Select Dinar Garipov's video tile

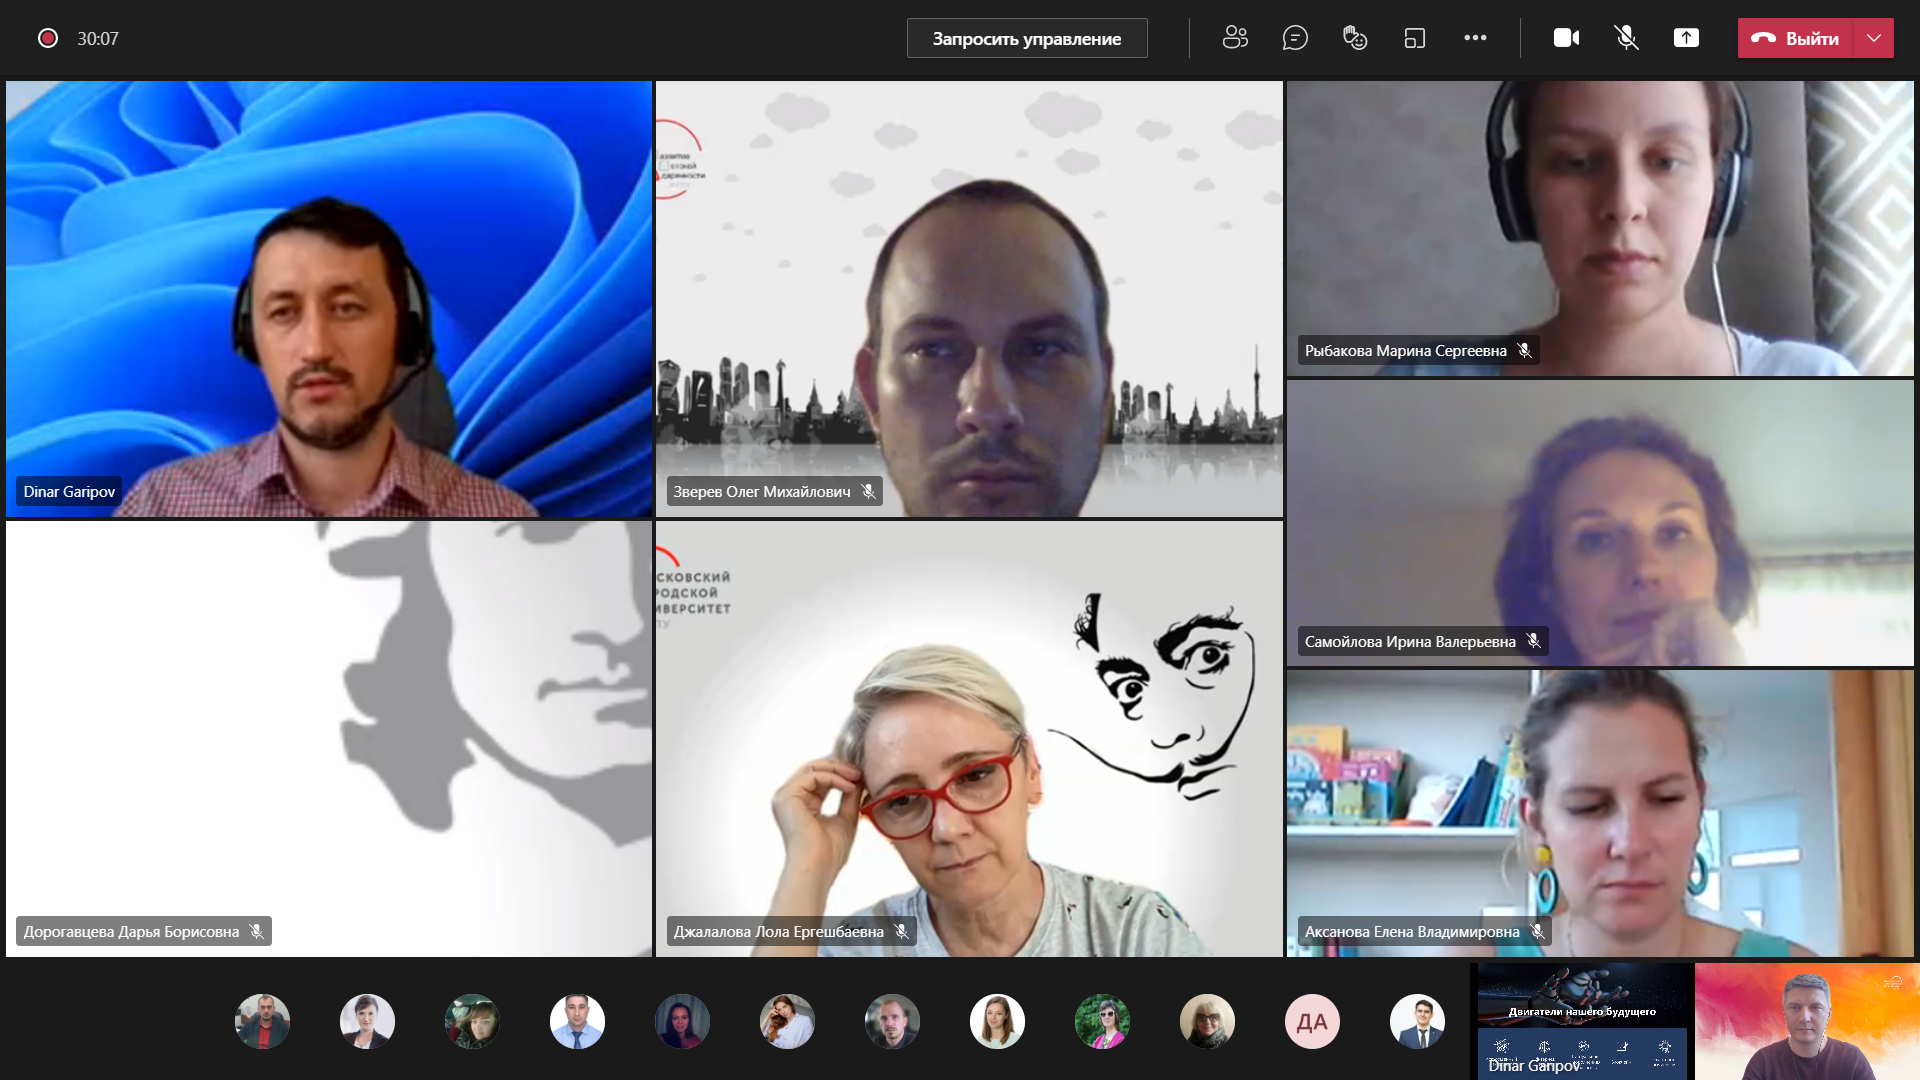(328, 298)
